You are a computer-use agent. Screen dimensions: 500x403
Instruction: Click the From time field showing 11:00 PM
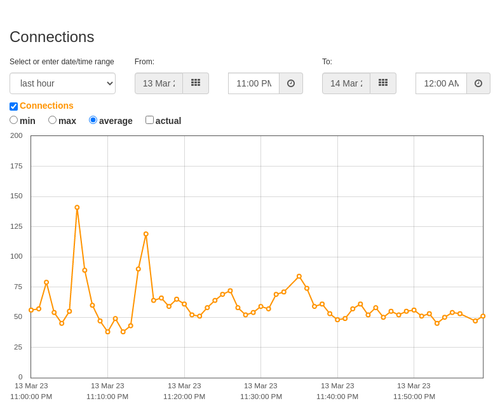254,83
